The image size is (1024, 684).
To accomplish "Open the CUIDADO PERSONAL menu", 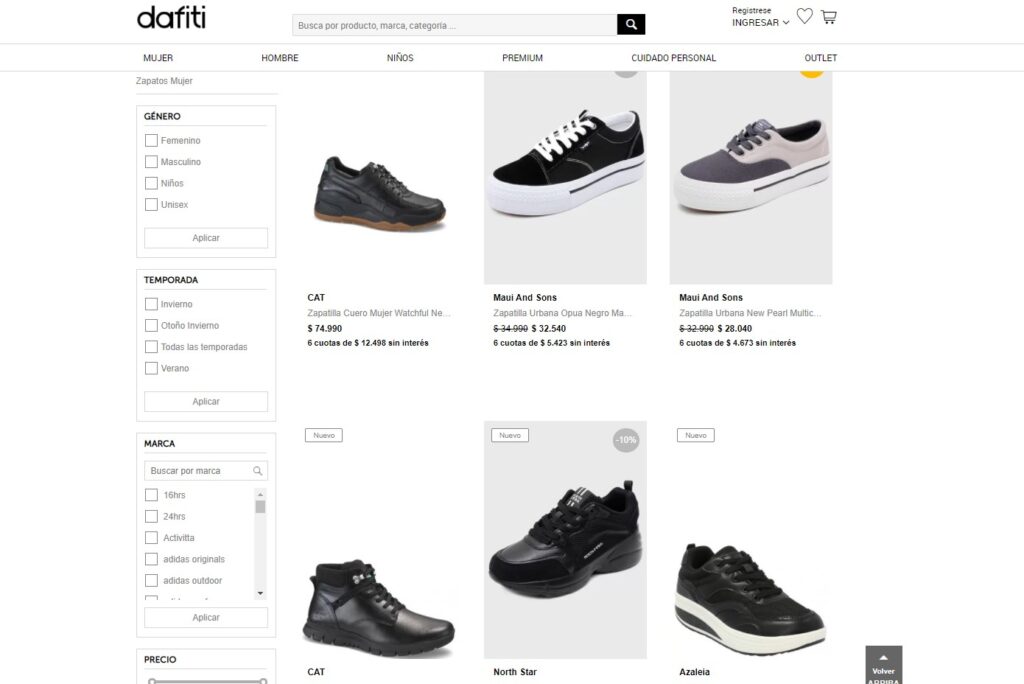I will point(673,58).
